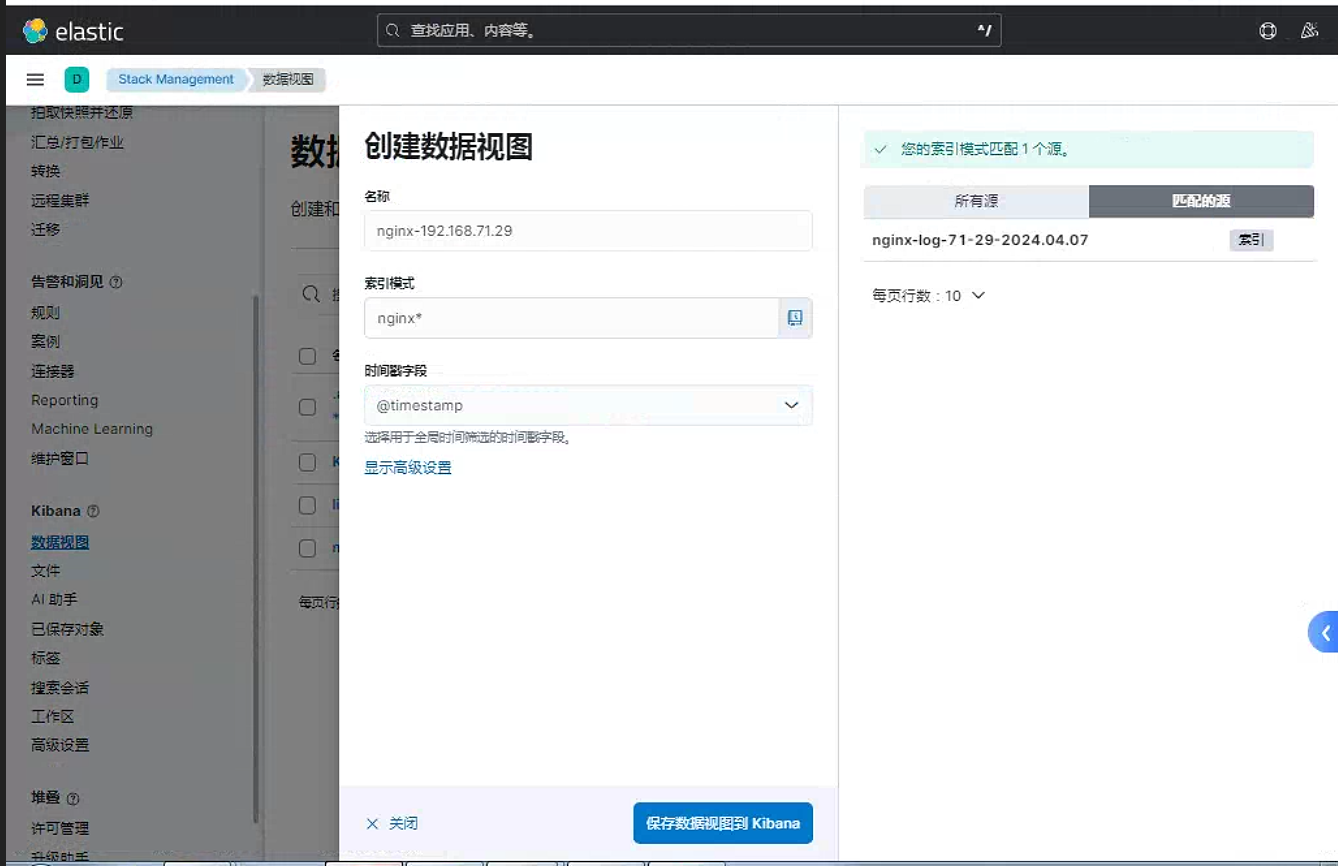Open 工作区 in the sidebar
The image size is (1338, 866).
point(53,716)
